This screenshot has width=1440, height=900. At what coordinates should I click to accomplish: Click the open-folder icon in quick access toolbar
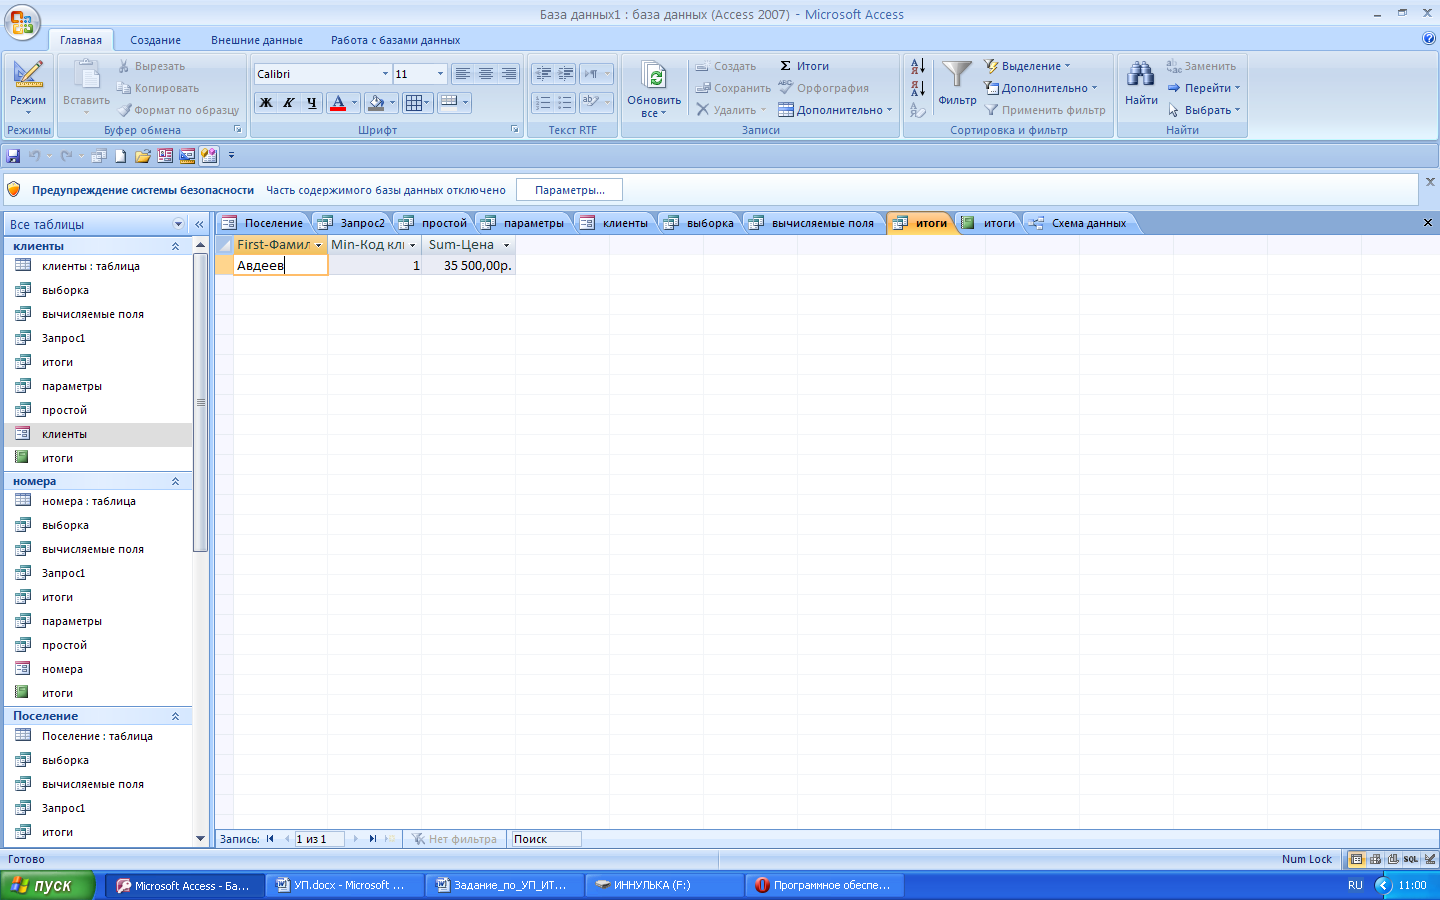[143, 156]
